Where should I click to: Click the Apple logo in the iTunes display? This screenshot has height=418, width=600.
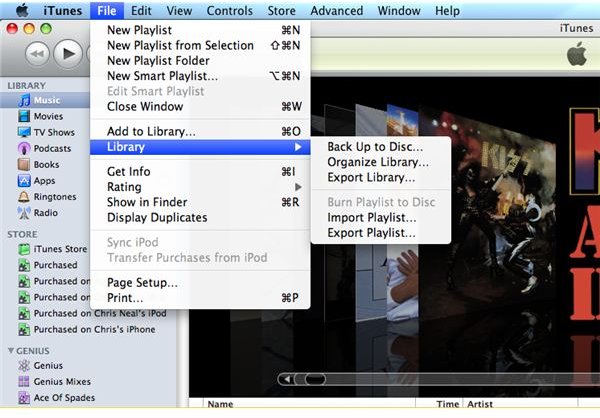pos(577,54)
